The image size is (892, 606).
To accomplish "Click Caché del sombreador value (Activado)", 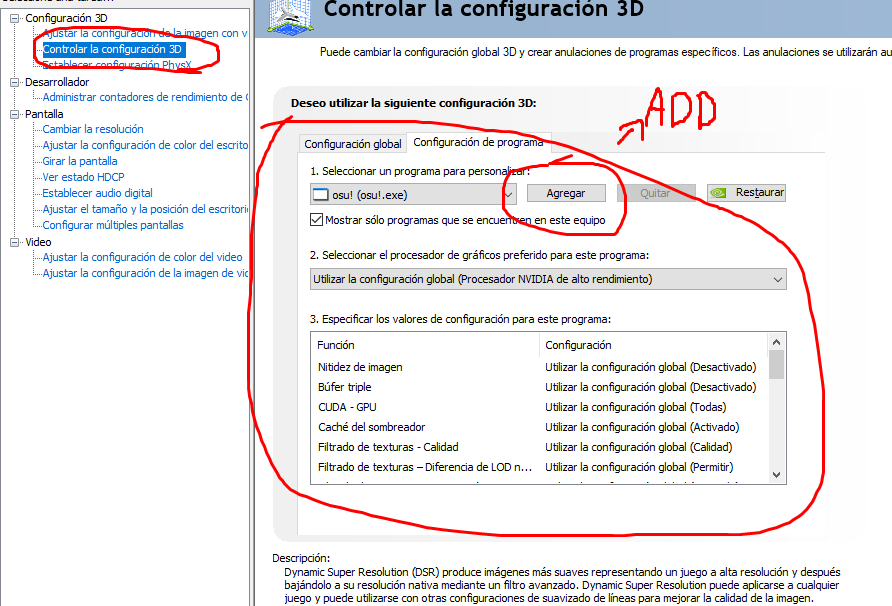I will click(642, 427).
